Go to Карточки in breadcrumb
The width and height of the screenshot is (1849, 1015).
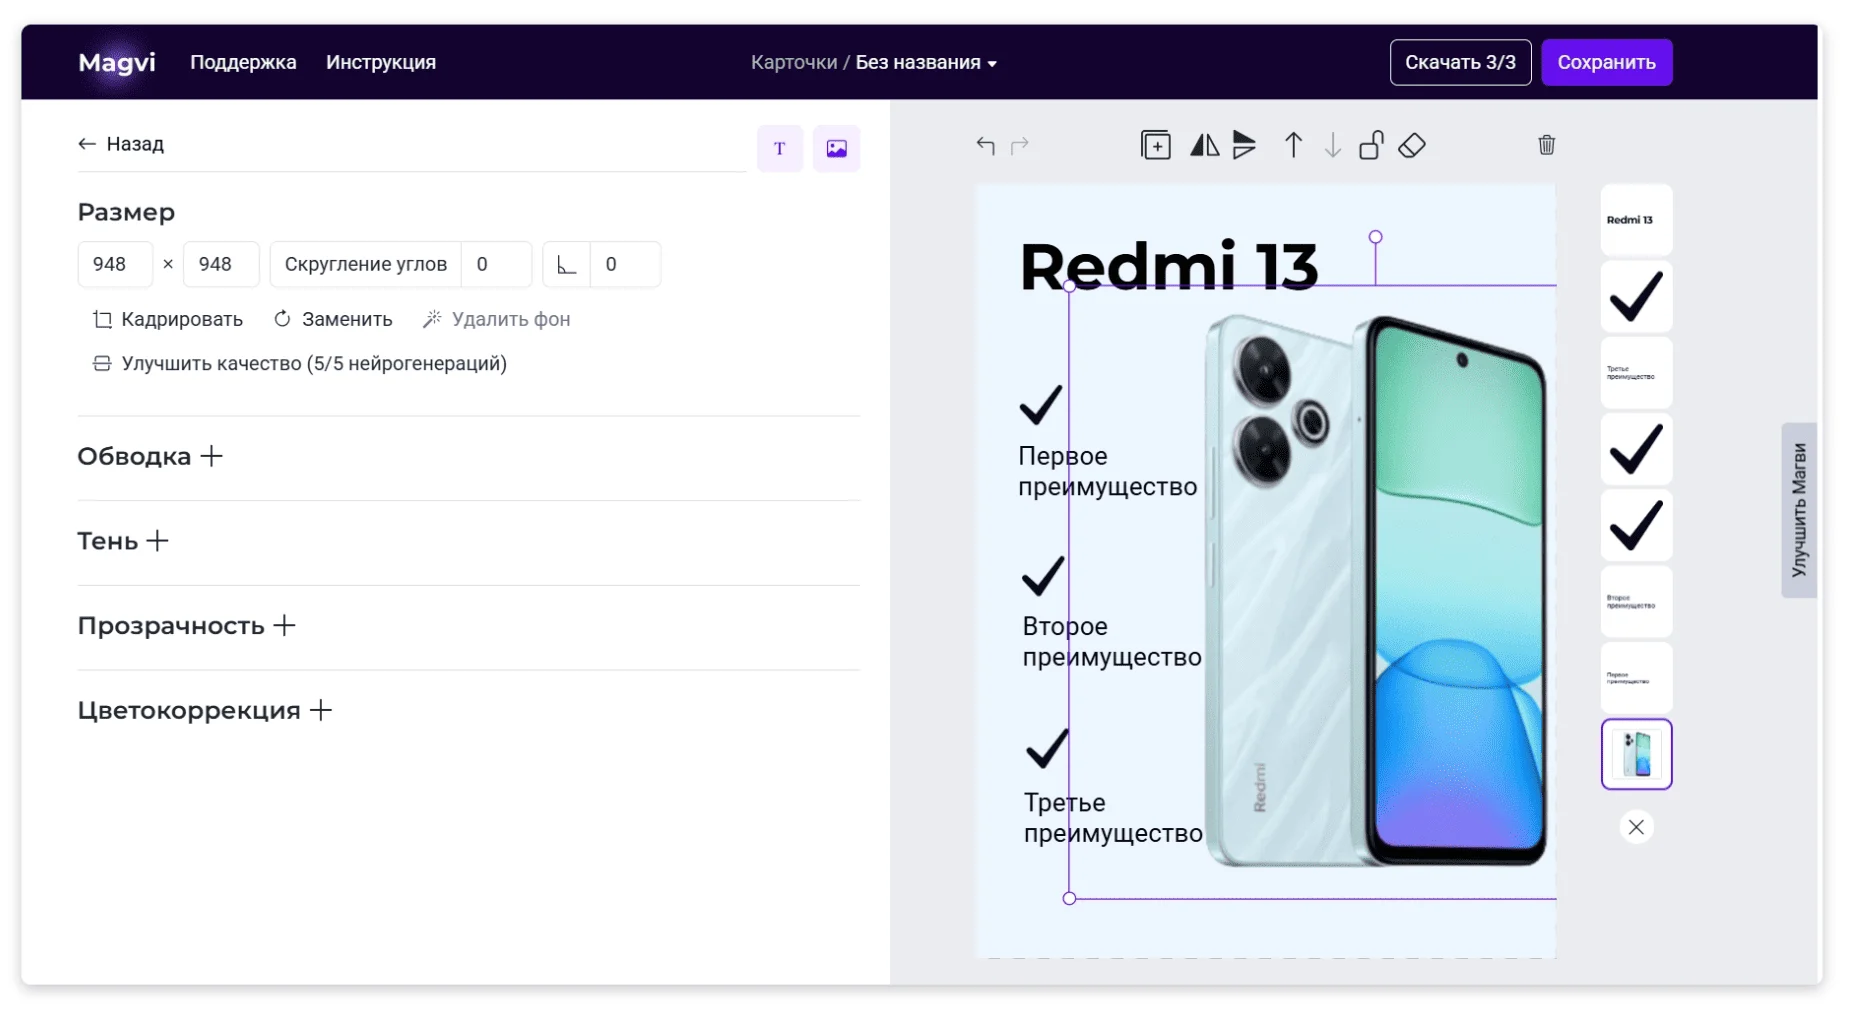(794, 62)
